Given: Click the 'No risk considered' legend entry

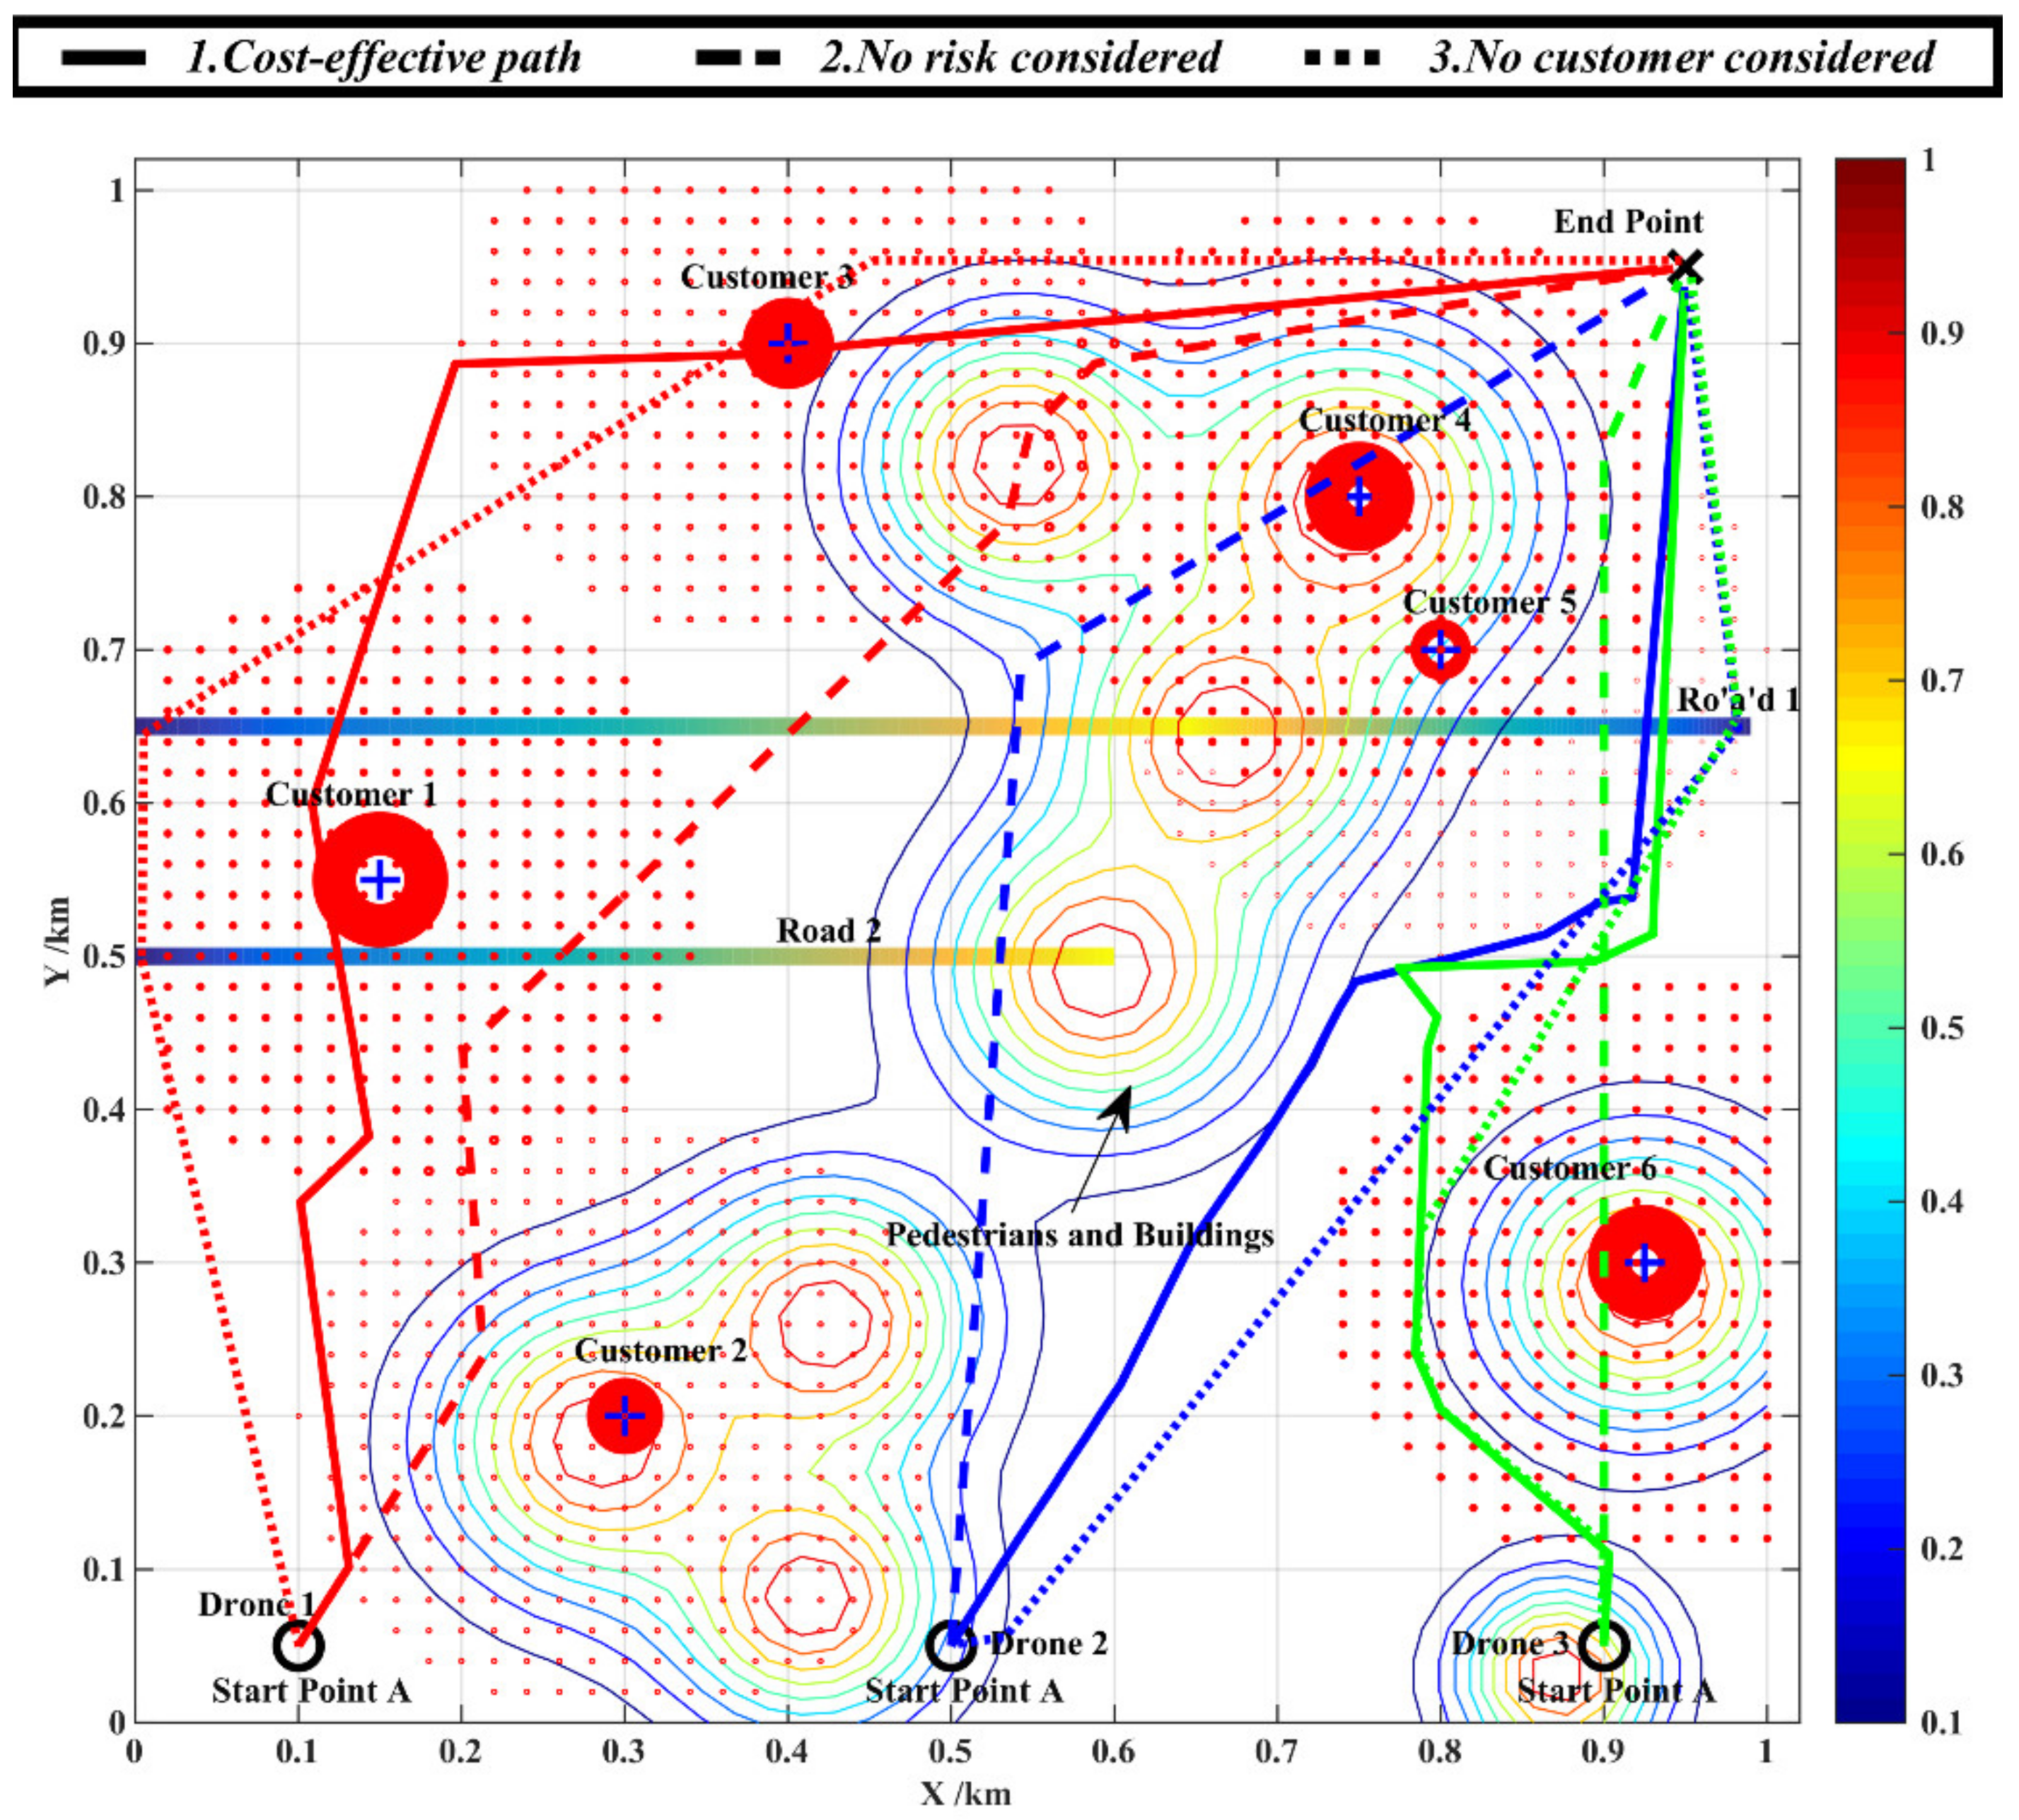Looking at the screenshot, I should 1020,57.
